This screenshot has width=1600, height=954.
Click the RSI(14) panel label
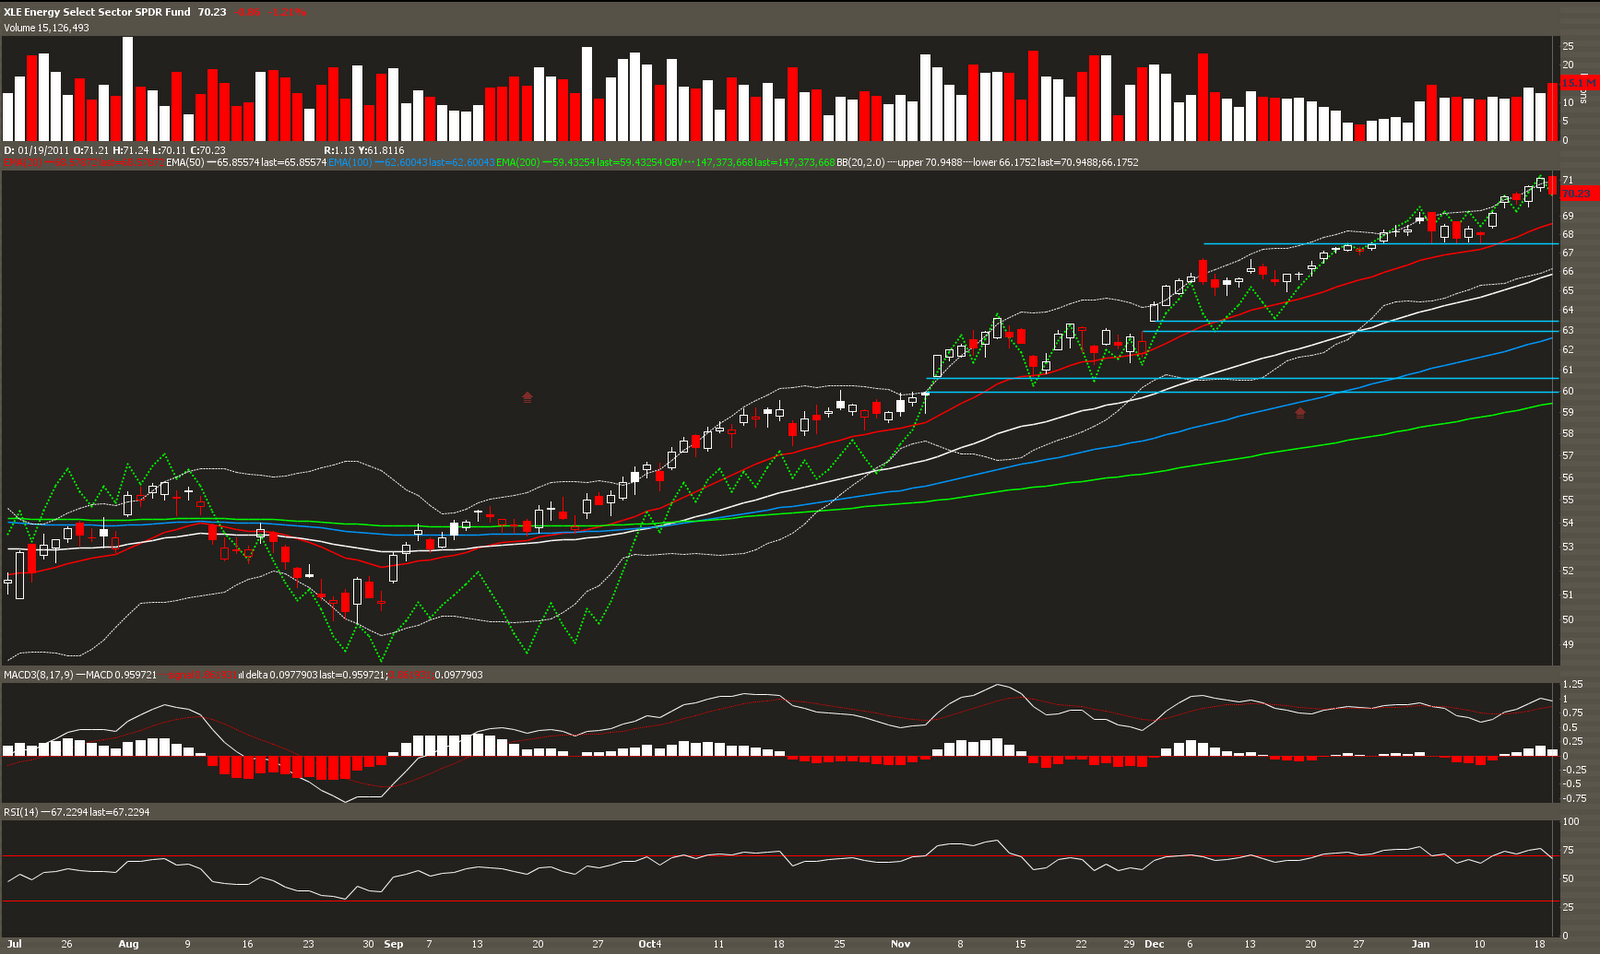pos(21,812)
